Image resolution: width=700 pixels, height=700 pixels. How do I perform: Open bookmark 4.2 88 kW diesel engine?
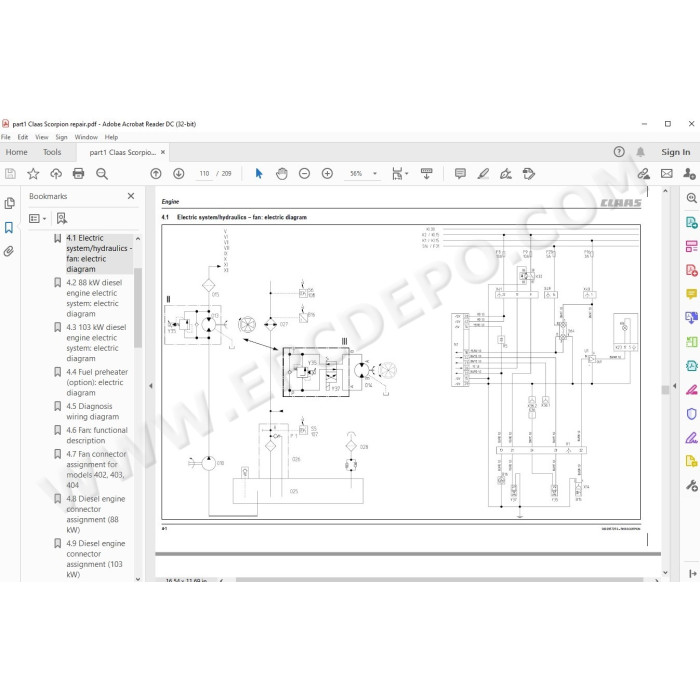coord(94,298)
